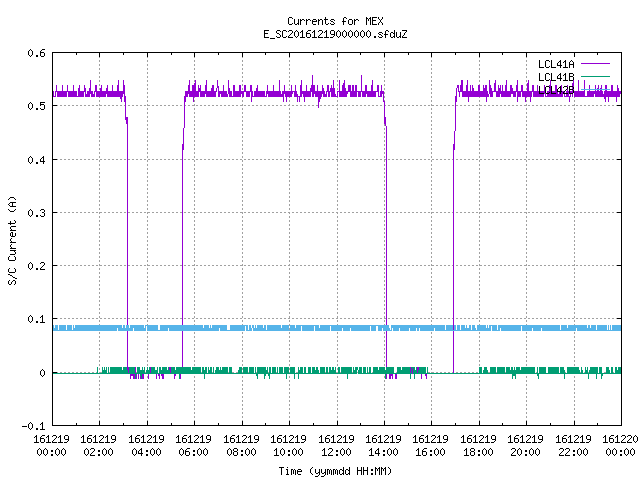This screenshot has height=480, width=640.
Task: Click the 0.4 y-axis tick label
Action: pyautogui.click(x=36, y=160)
